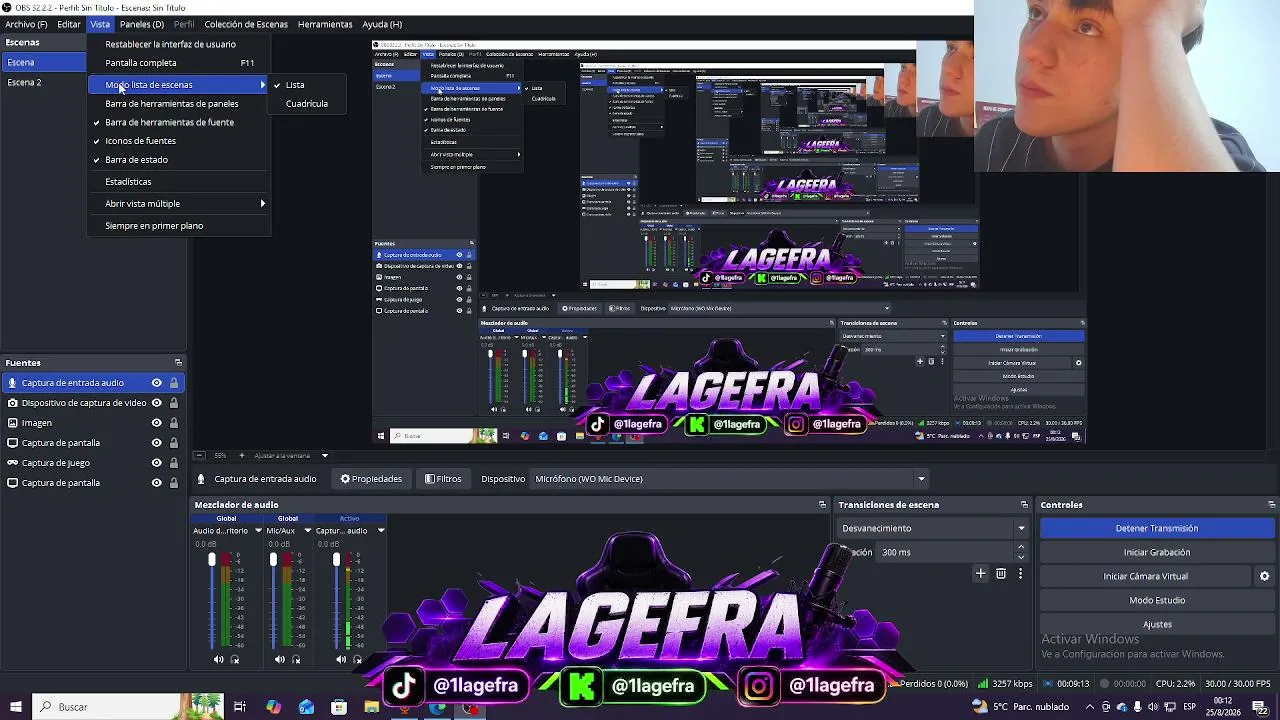Hide the Dispositivo de captura de video source
The width and height of the screenshot is (1280, 720).
click(x=157, y=403)
